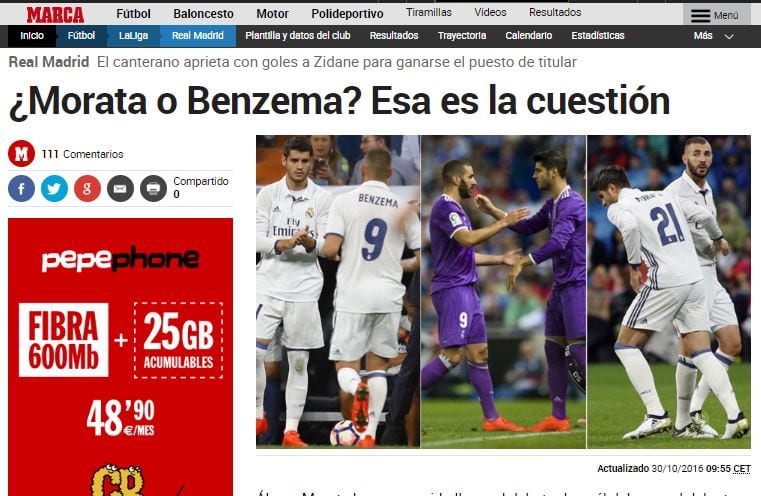View the Calendario tab

point(529,36)
